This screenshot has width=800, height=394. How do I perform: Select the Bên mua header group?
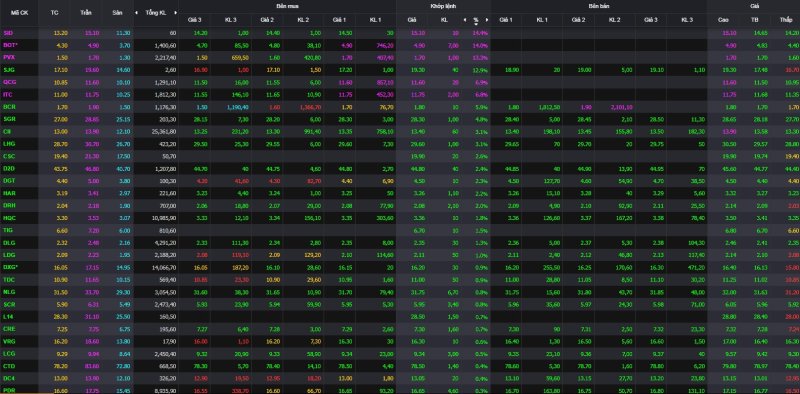[x=287, y=6]
